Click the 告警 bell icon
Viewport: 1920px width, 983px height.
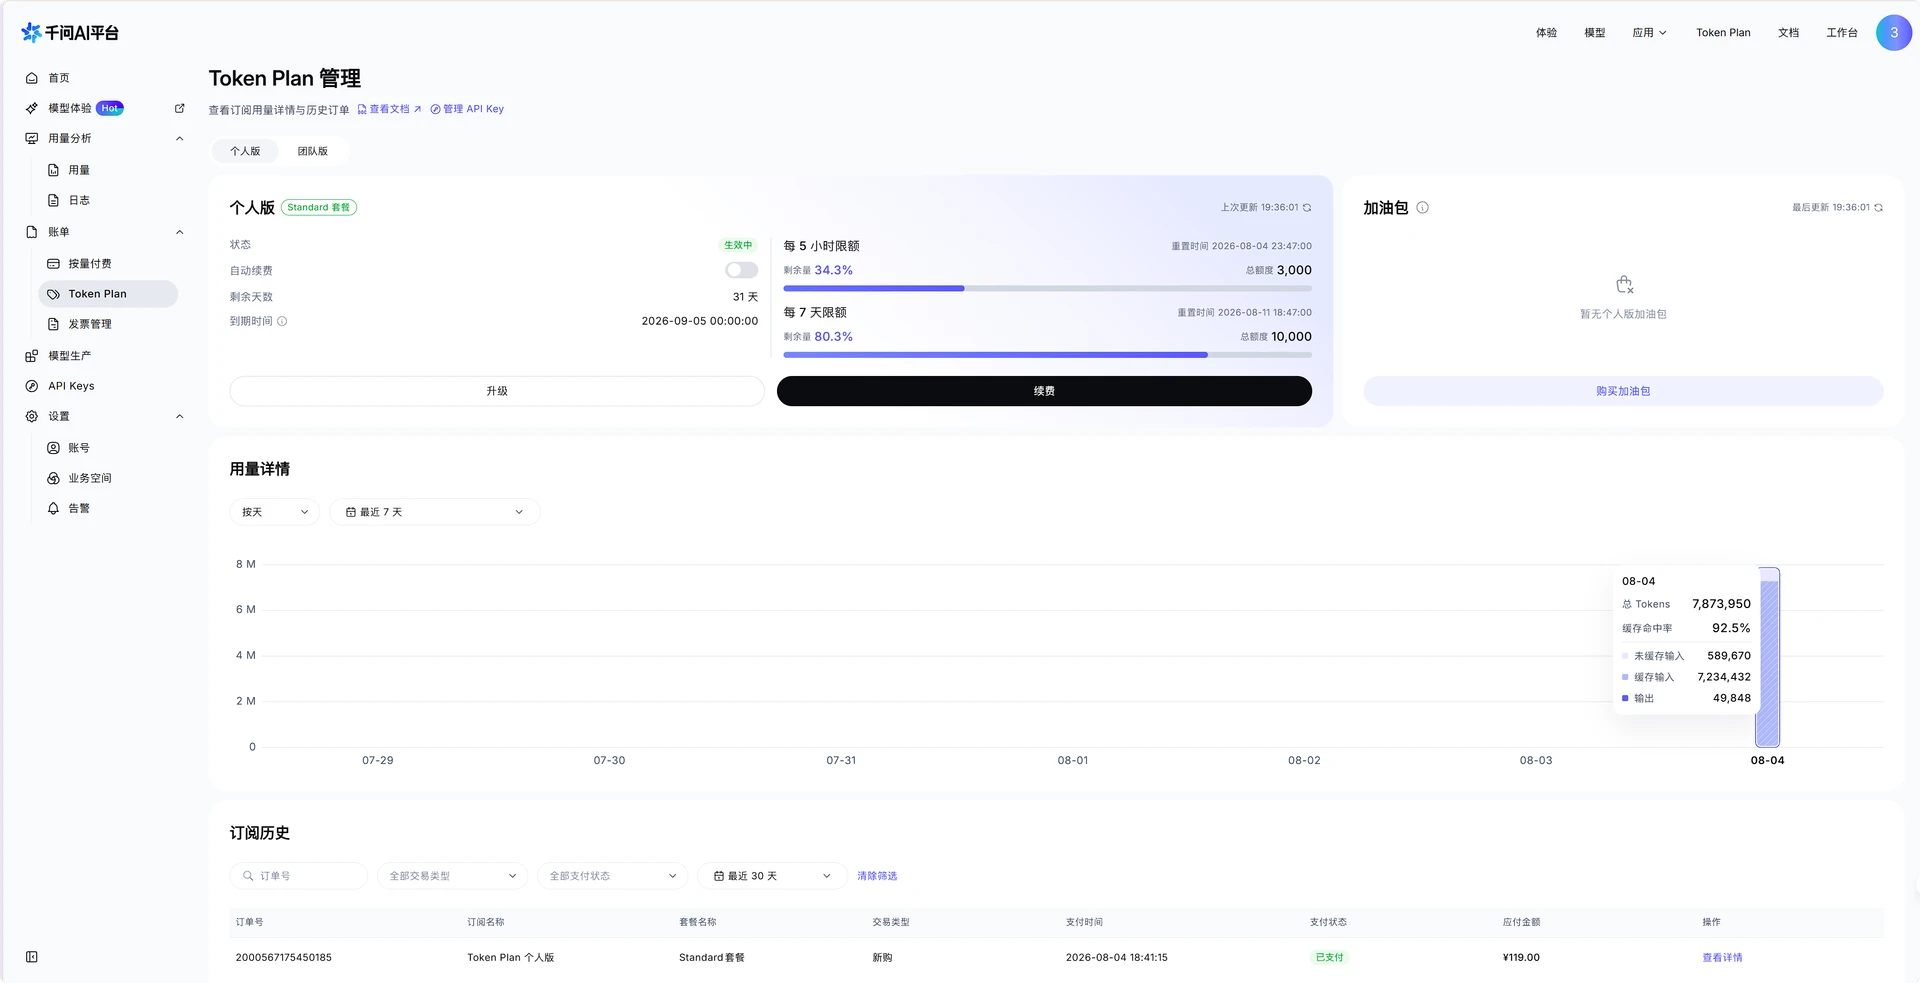(54, 508)
